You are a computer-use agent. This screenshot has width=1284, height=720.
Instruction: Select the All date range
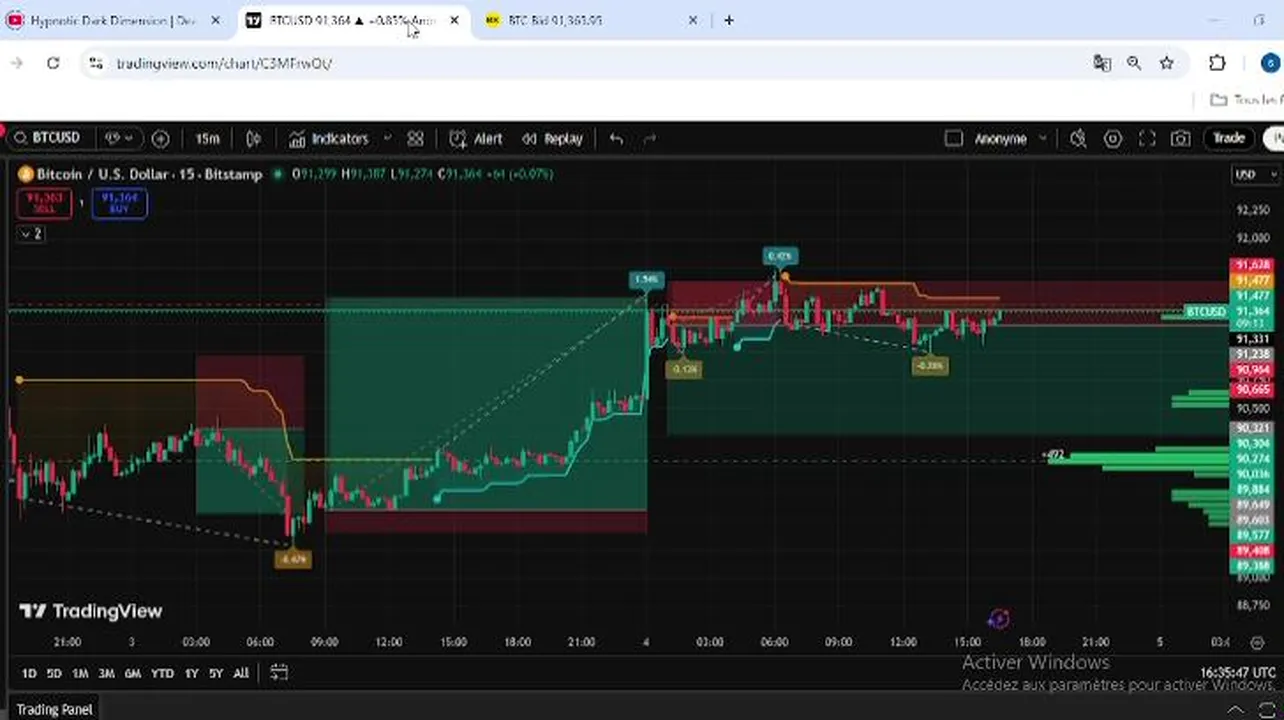241,673
